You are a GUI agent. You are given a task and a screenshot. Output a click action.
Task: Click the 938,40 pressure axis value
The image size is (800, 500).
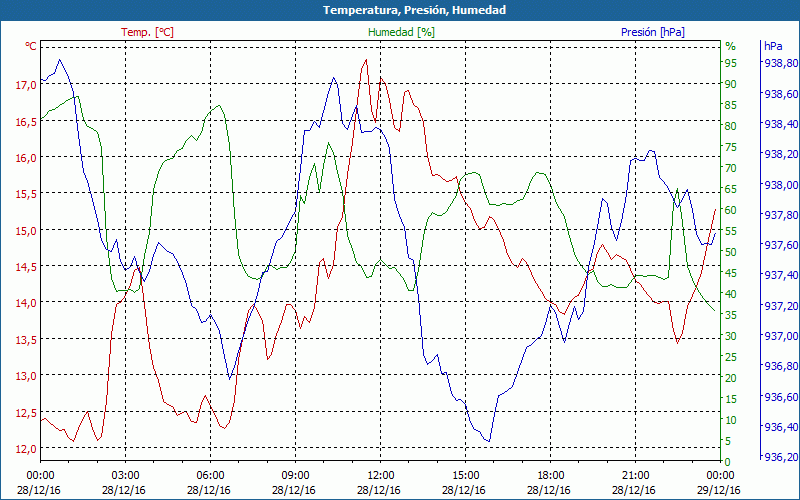tap(779, 124)
